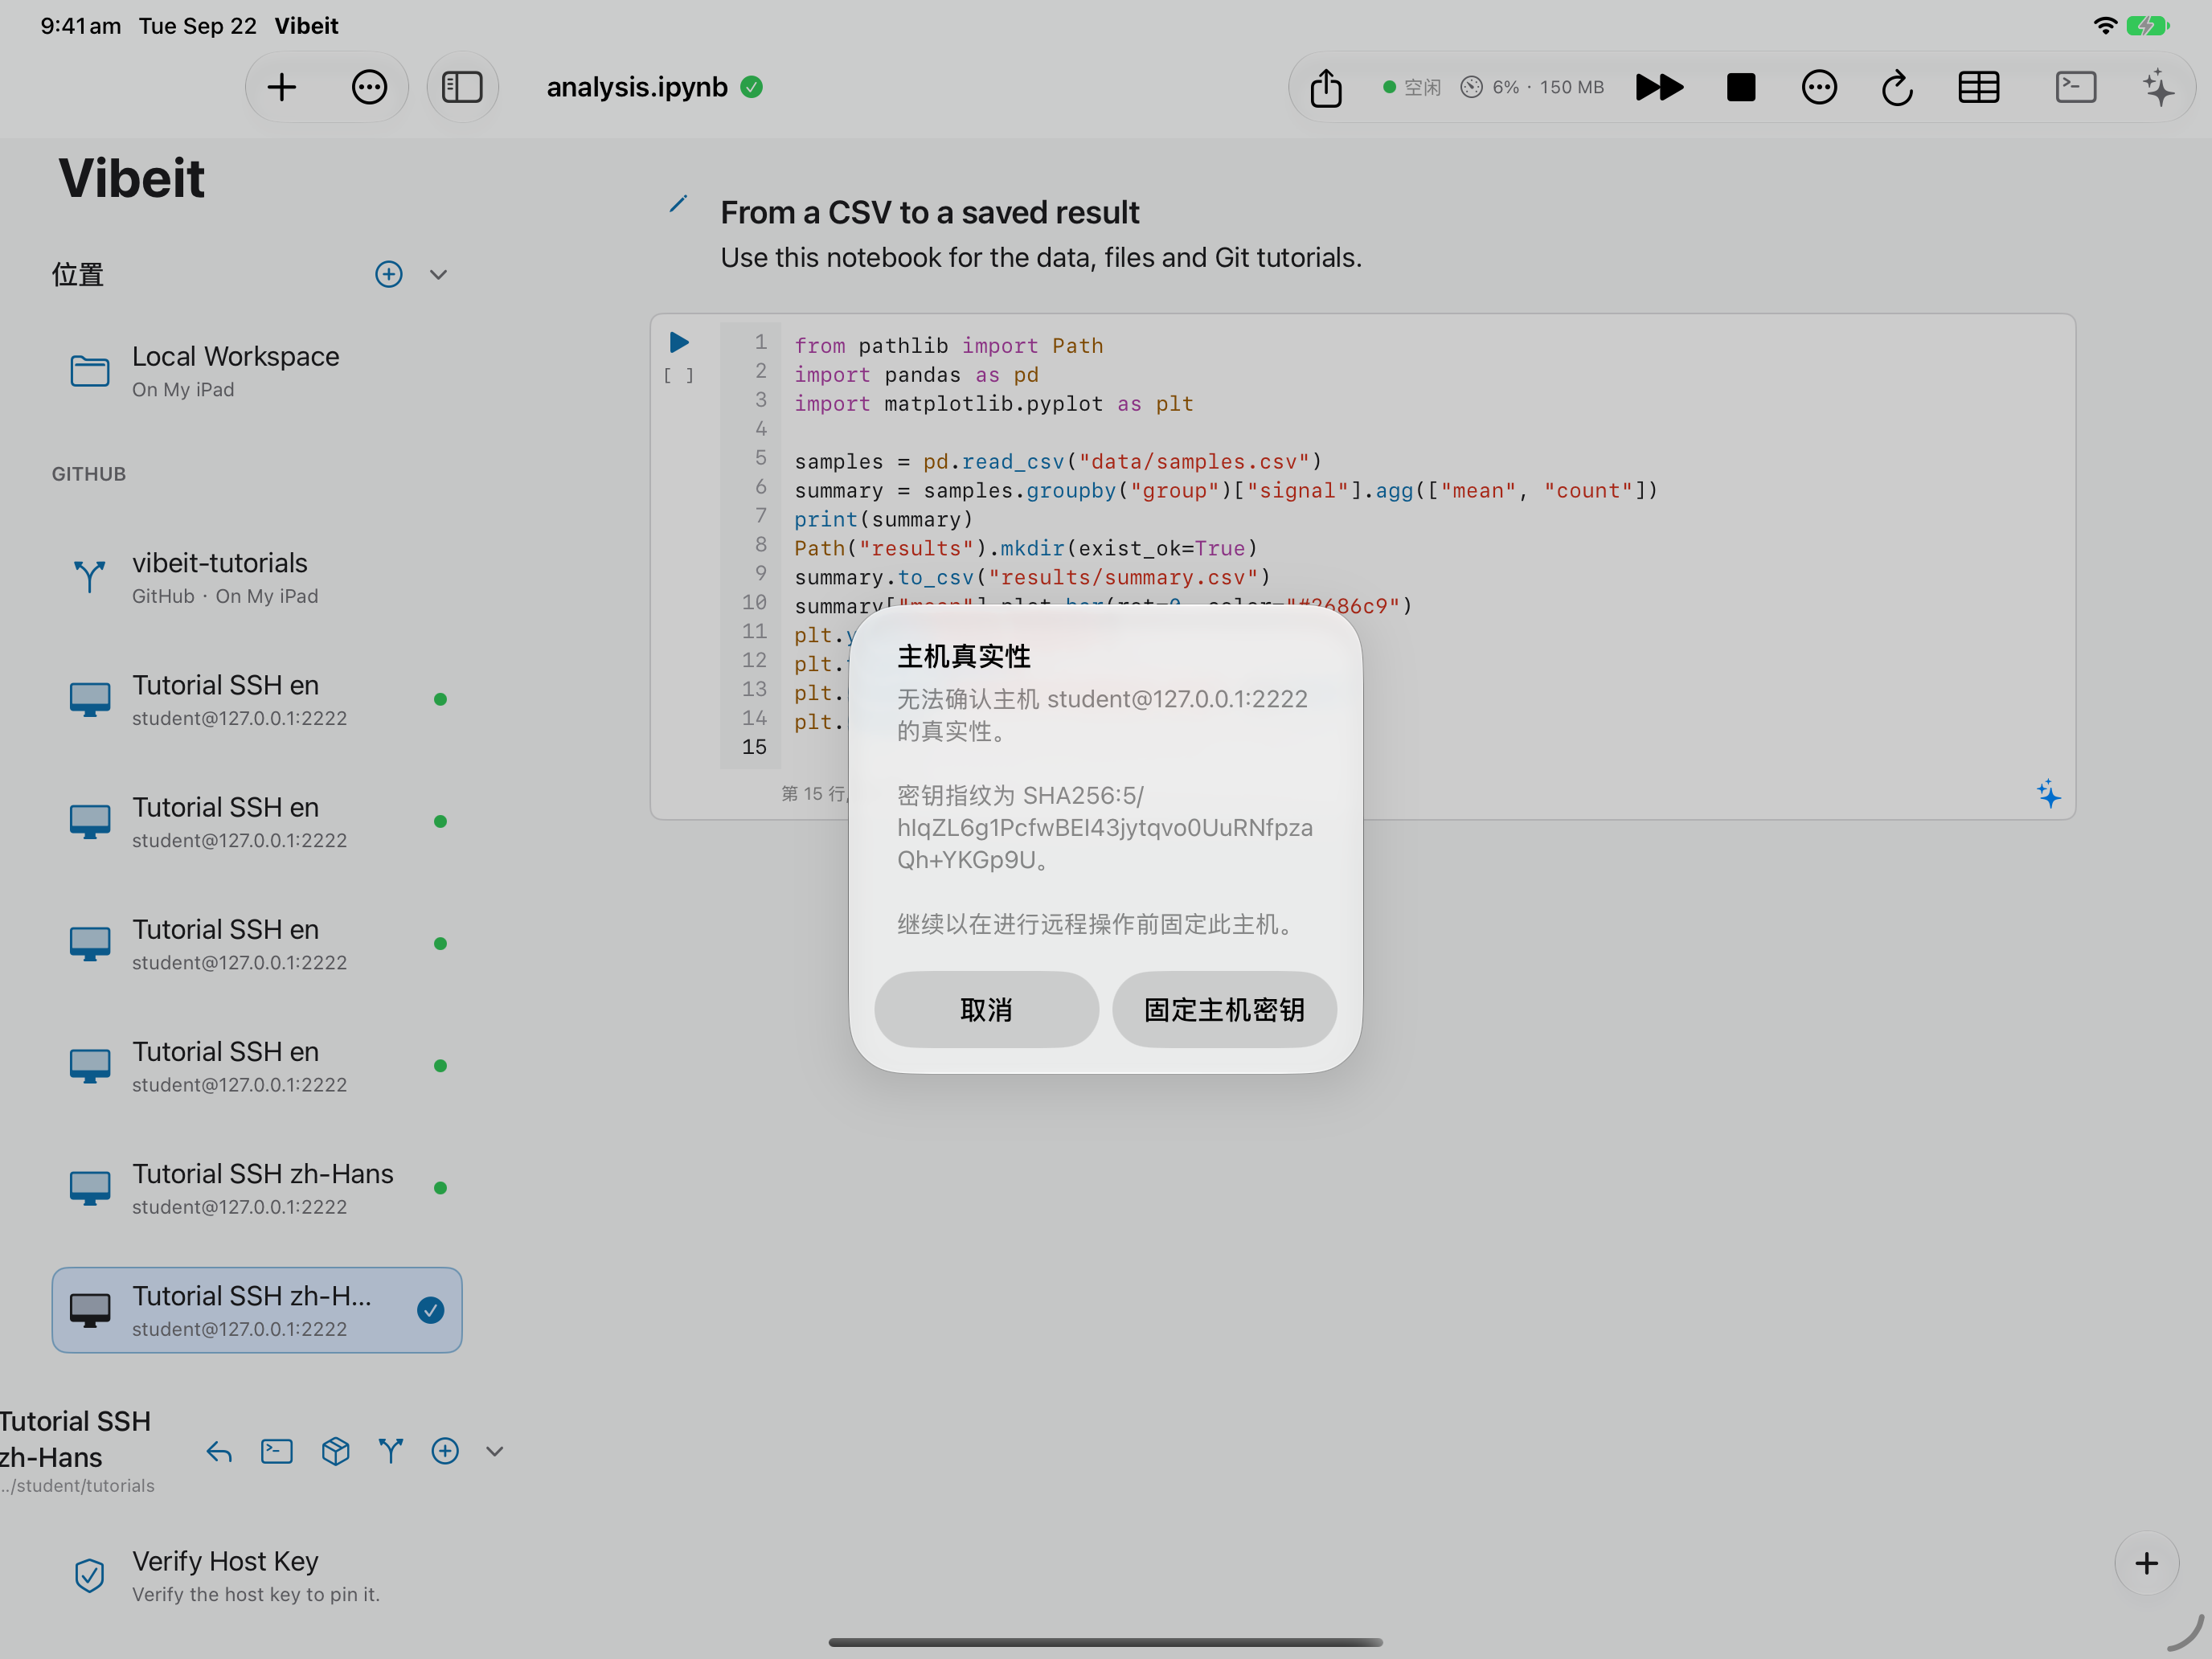Viewport: 2212px width, 1659px height.
Task: Click the shield icon beside Verify Host Key
Action: tap(90, 1576)
